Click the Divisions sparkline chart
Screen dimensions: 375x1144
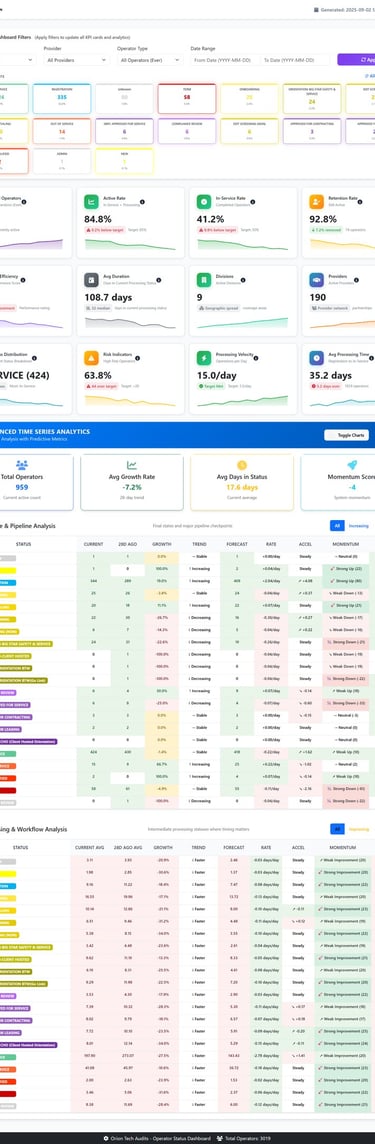coord(243,322)
